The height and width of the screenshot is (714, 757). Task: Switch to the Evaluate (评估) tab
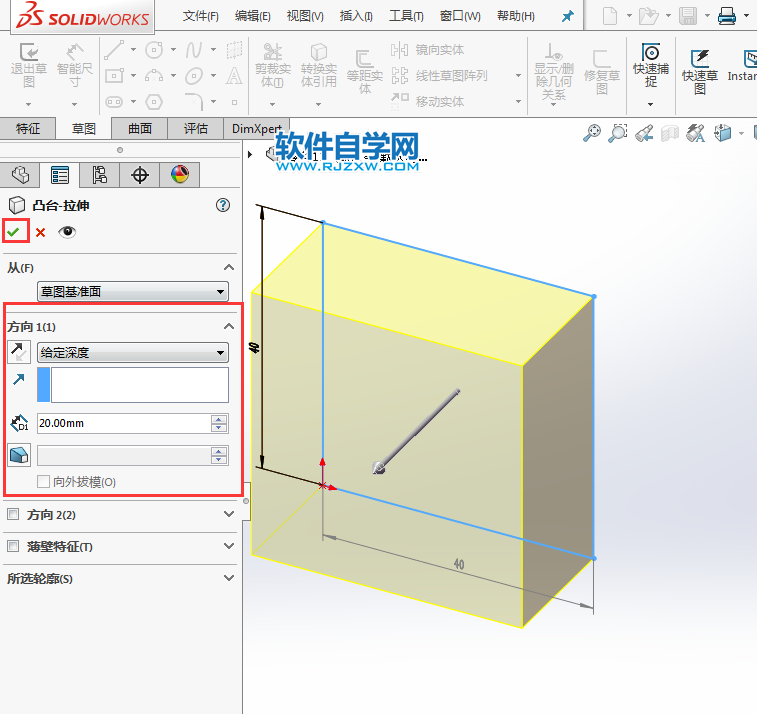point(196,128)
